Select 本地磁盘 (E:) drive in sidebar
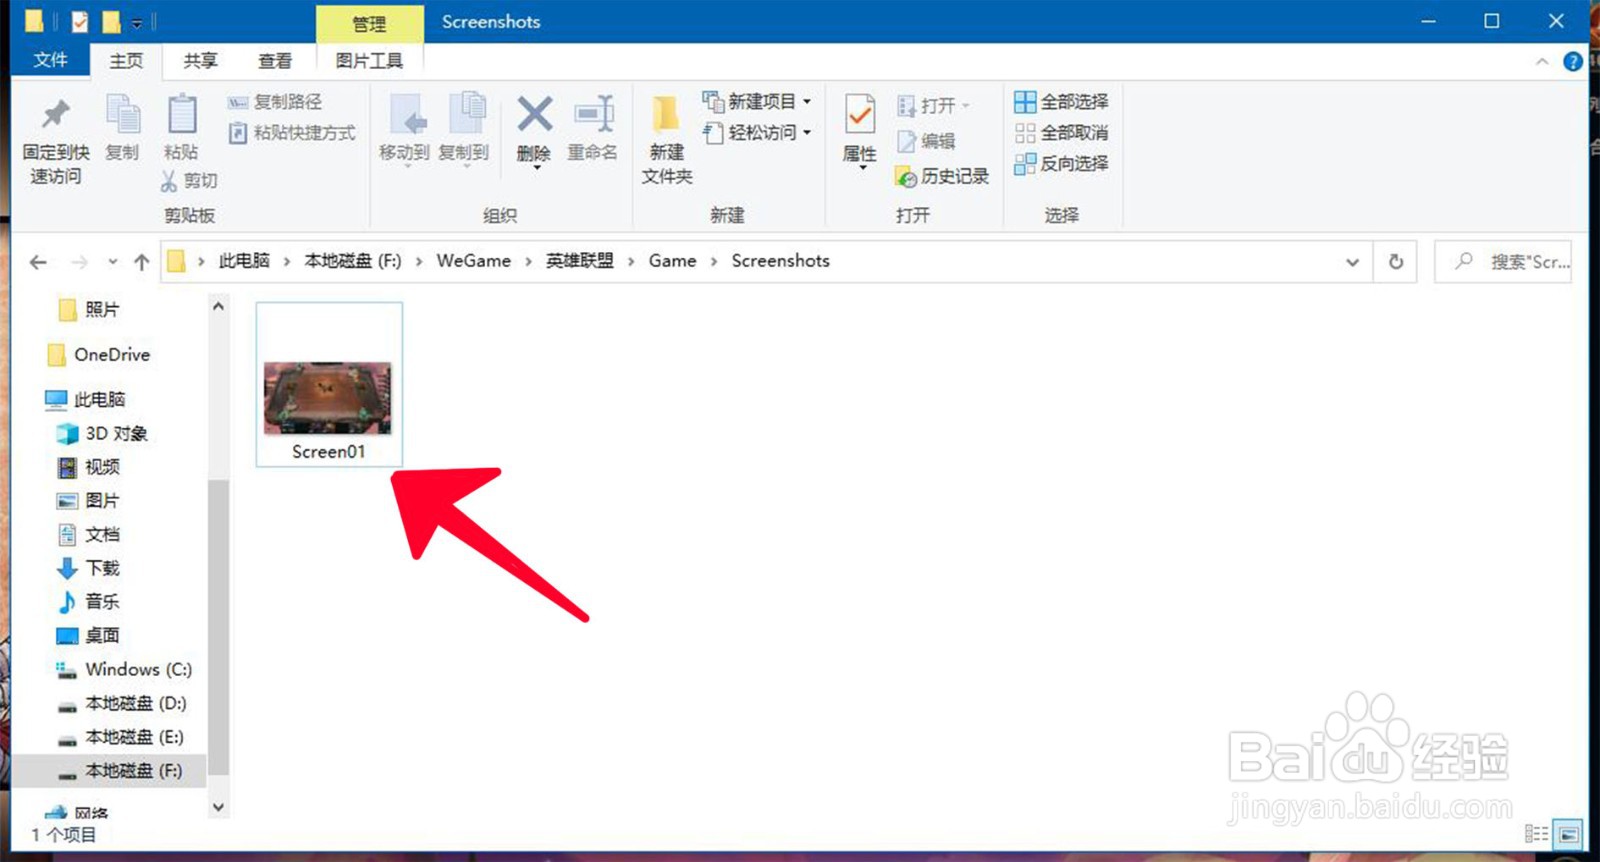The height and width of the screenshot is (862, 1600). click(121, 737)
